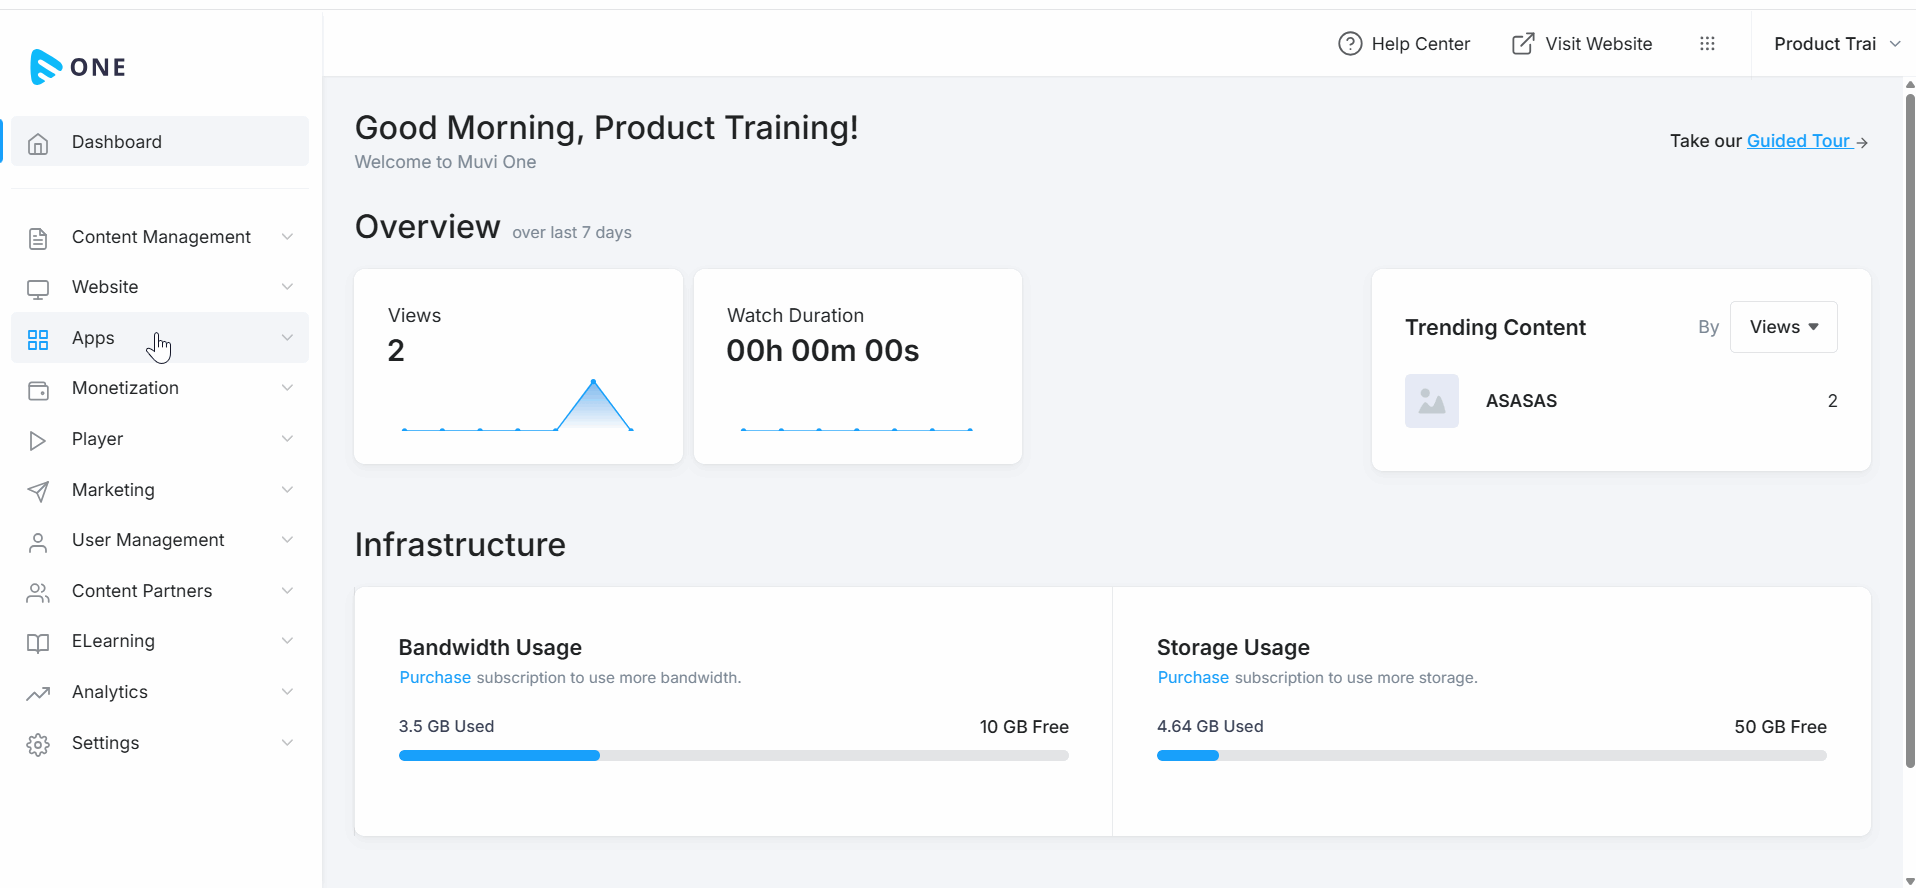Click the 50 GB Free label
This screenshot has width=1916, height=888.
point(1780,727)
